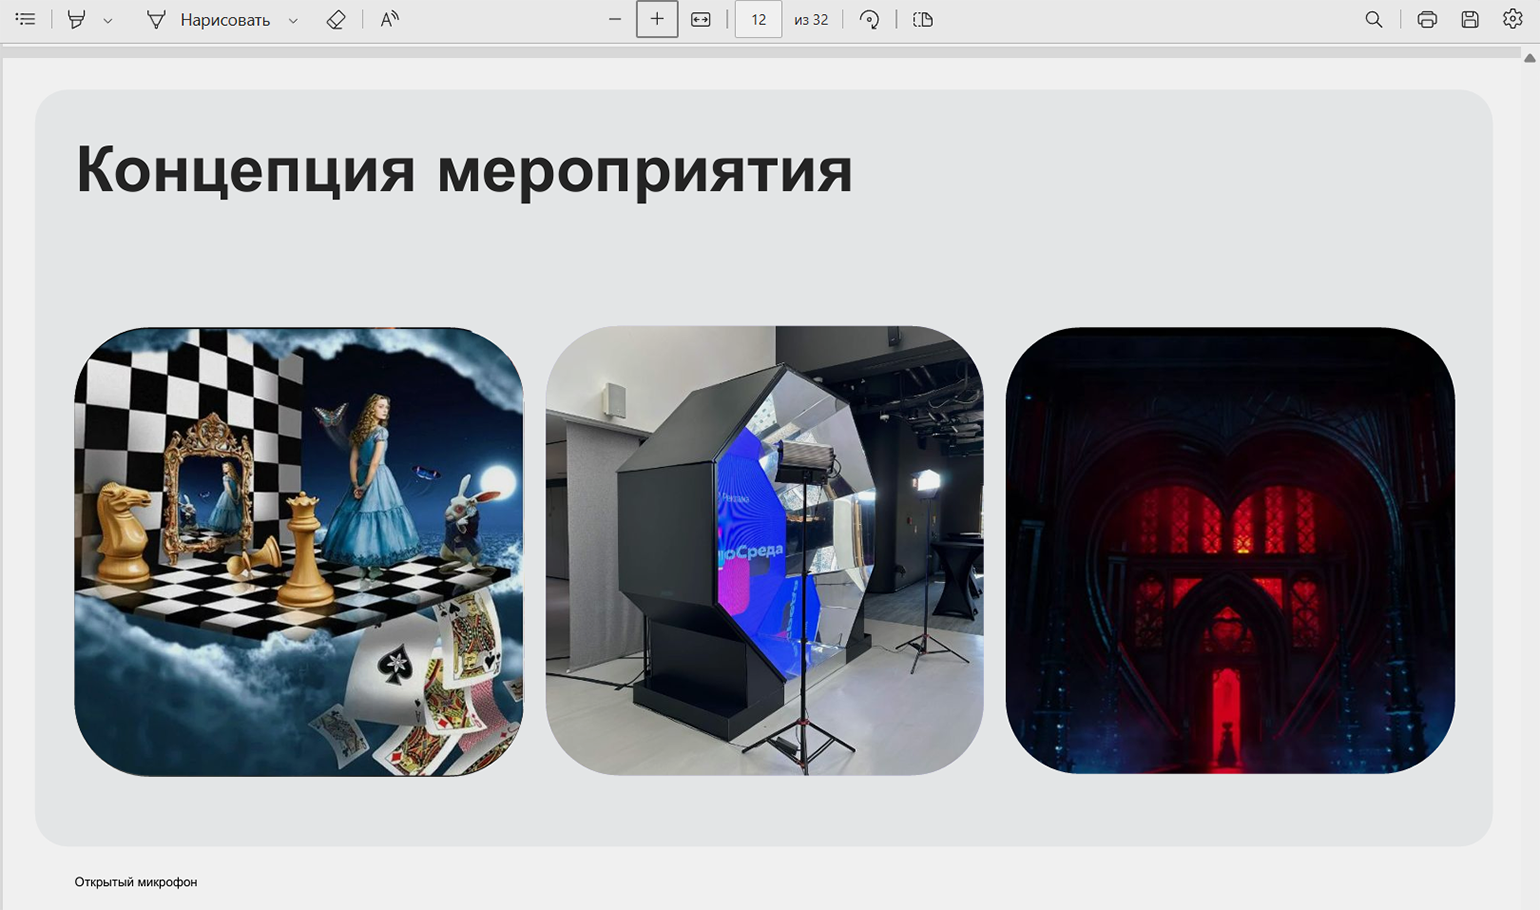Zoom in with the plus button
The image size is (1540, 910).
tap(657, 19)
